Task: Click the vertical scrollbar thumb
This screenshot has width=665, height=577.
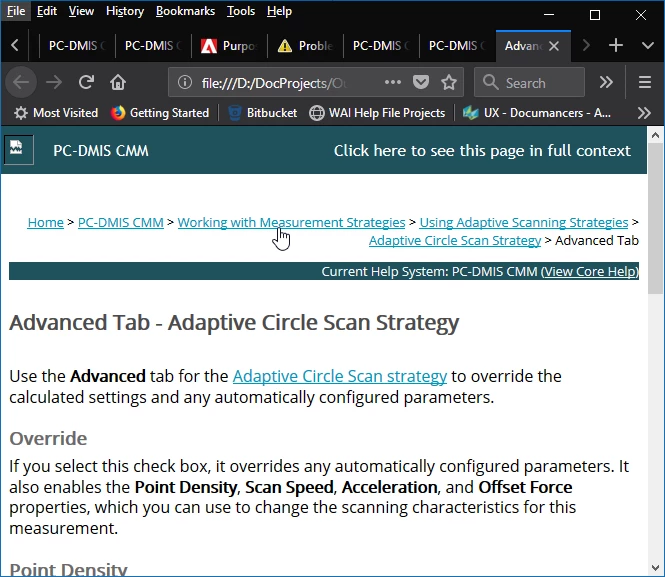Action: 656,218
